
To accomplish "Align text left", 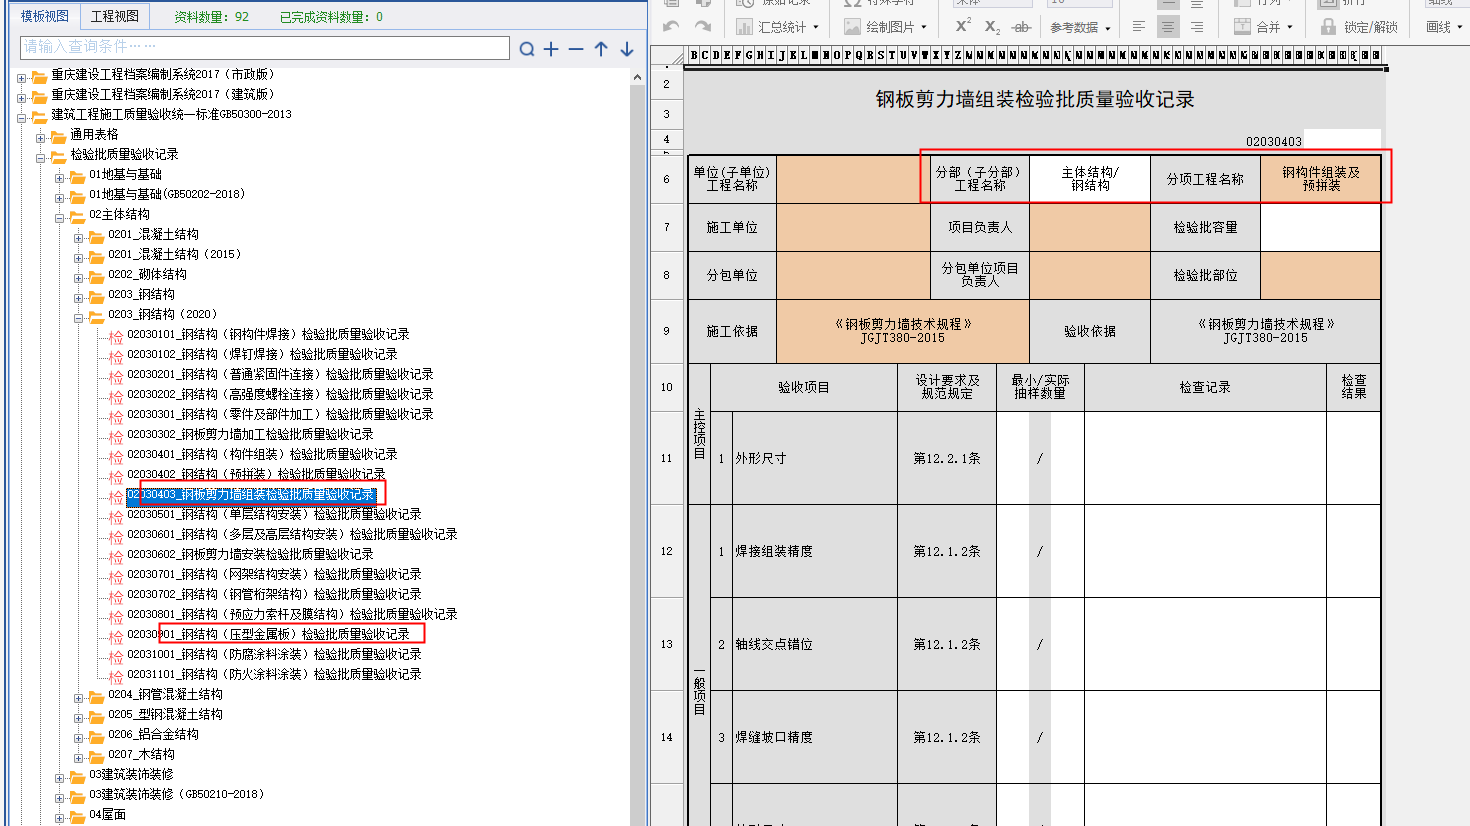I will tap(1139, 26).
